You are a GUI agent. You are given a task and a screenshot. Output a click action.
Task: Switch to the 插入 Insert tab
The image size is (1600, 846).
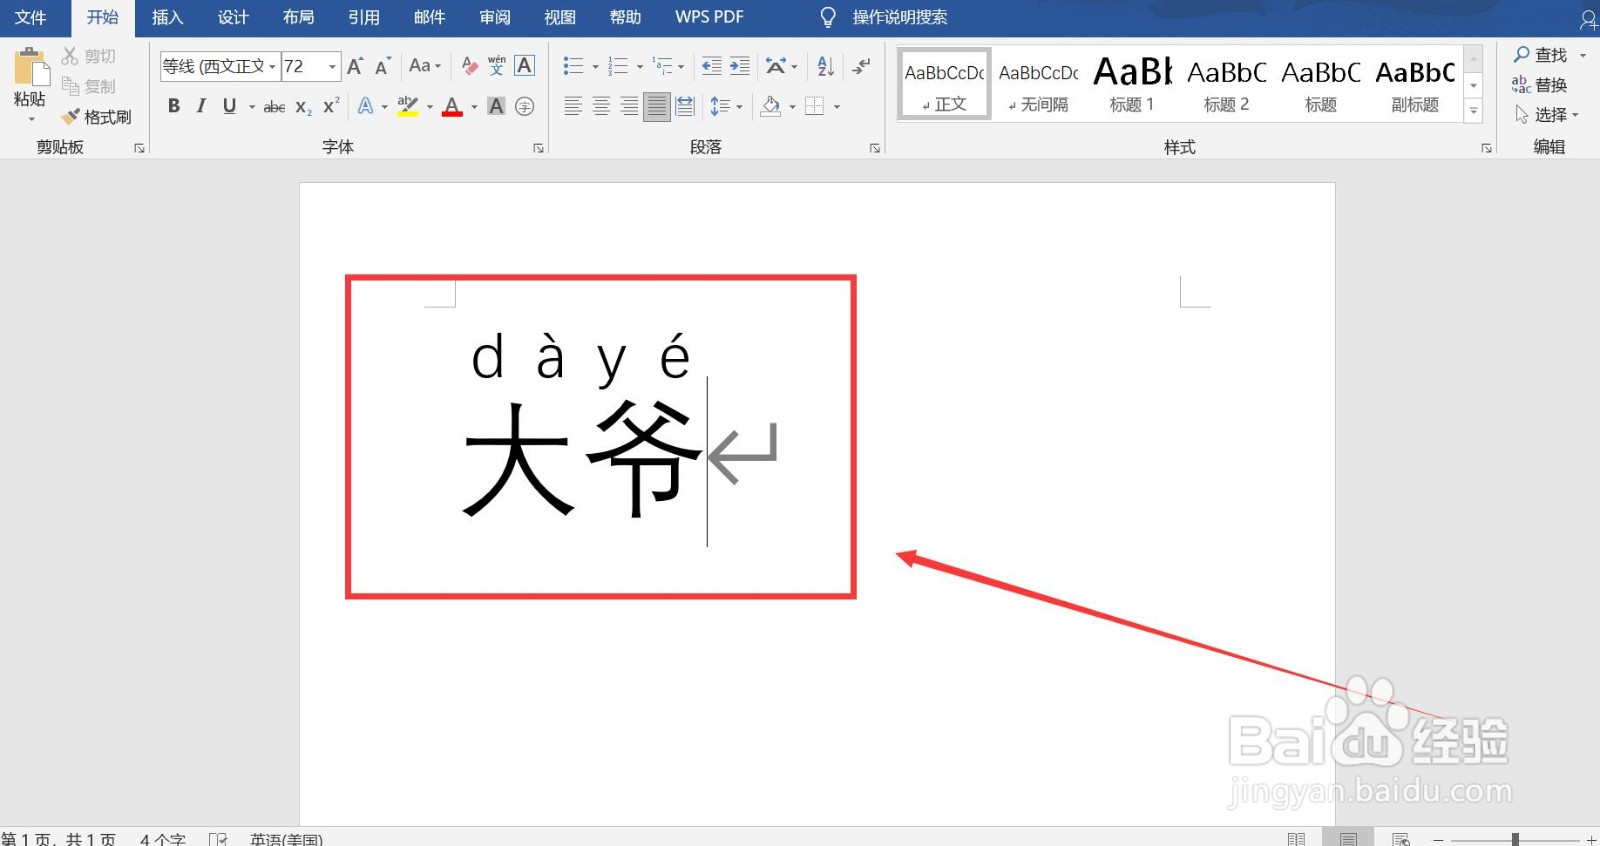[167, 17]
